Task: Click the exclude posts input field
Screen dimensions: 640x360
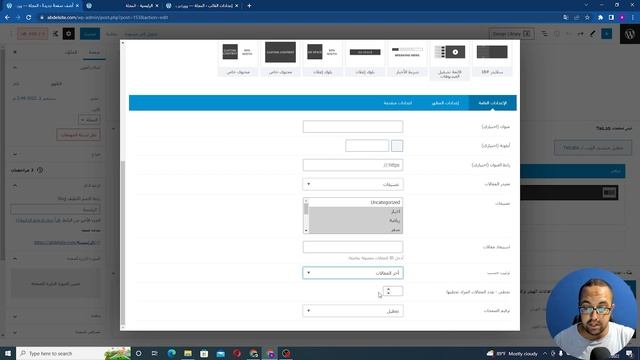Action: click(353, 247)
